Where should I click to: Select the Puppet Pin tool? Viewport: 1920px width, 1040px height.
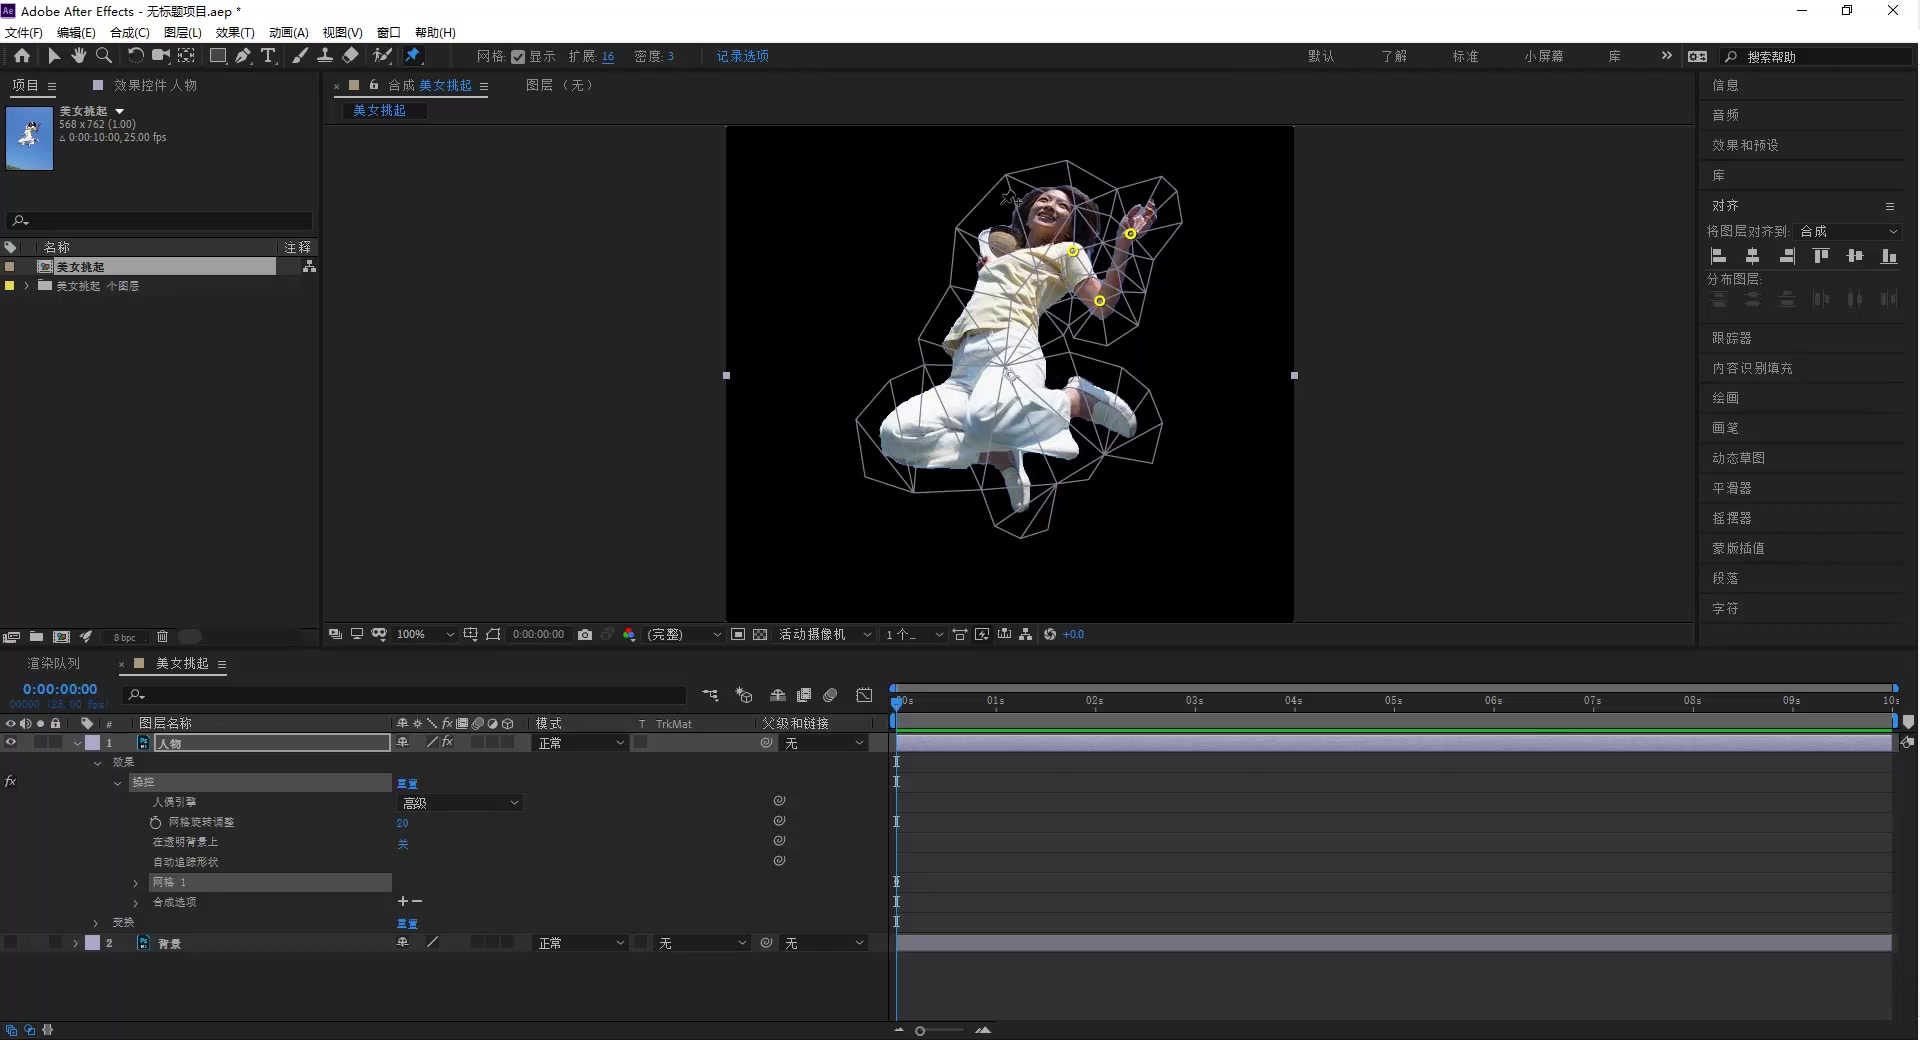tap(413, 56)
